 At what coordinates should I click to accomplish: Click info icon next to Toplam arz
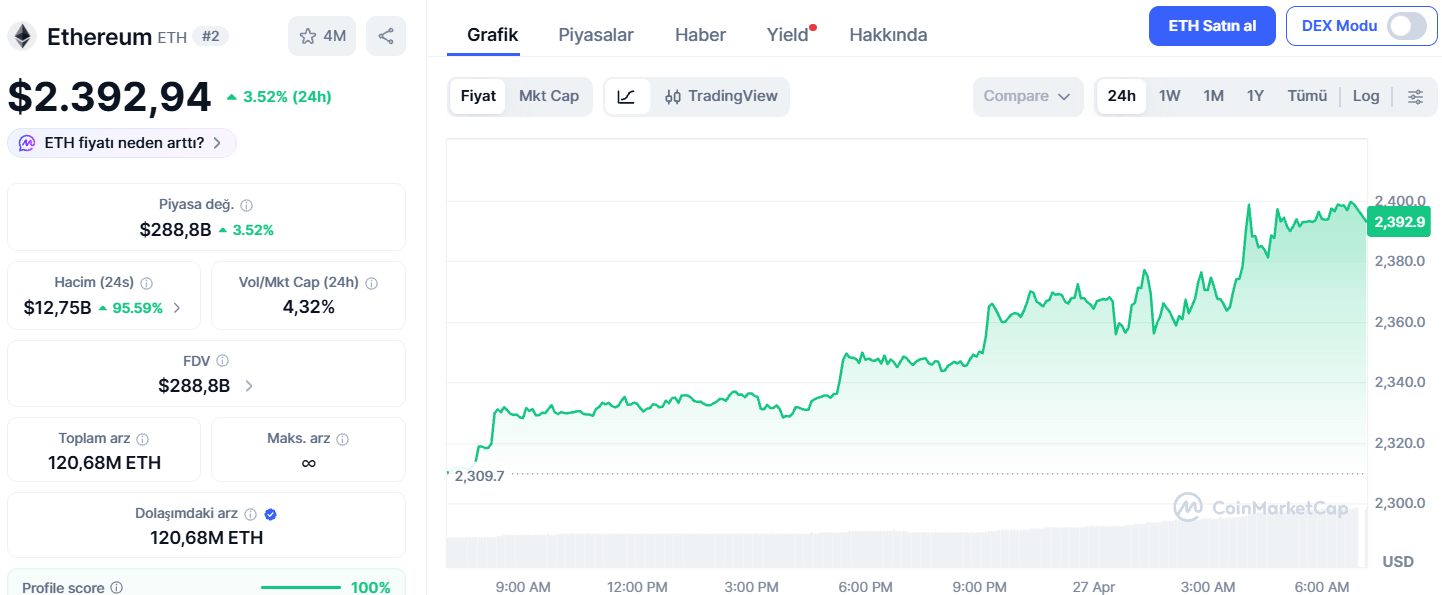click(x=143, y=439)
